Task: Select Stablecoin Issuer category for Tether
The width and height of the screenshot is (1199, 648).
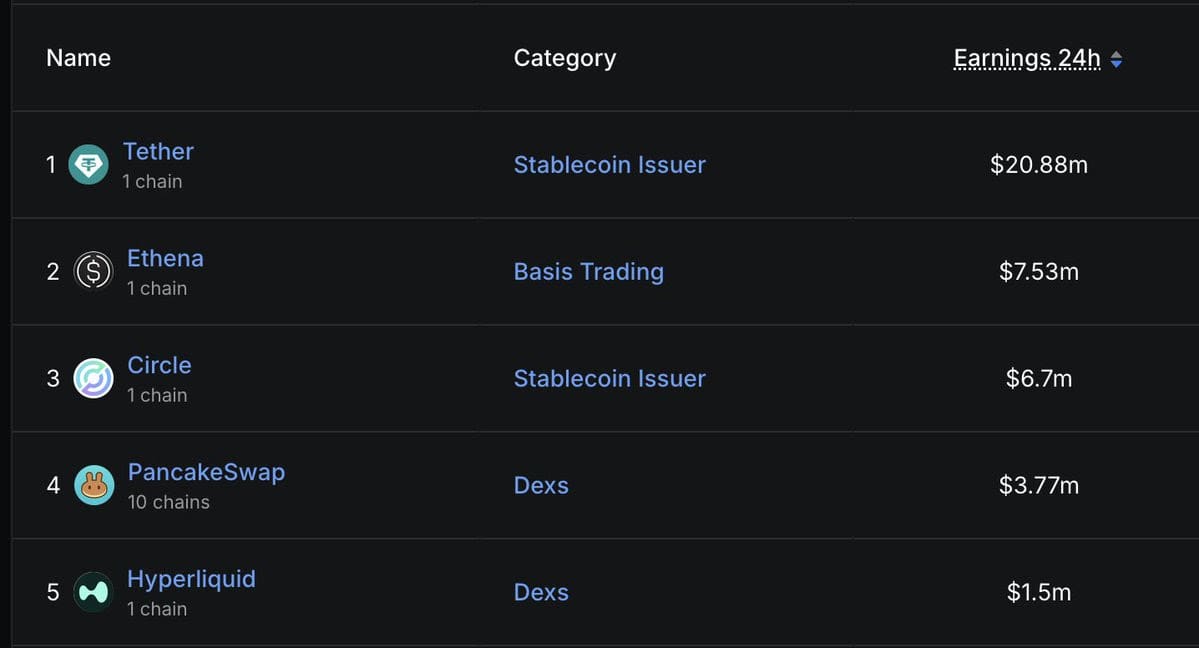Action: pos(609,164)
